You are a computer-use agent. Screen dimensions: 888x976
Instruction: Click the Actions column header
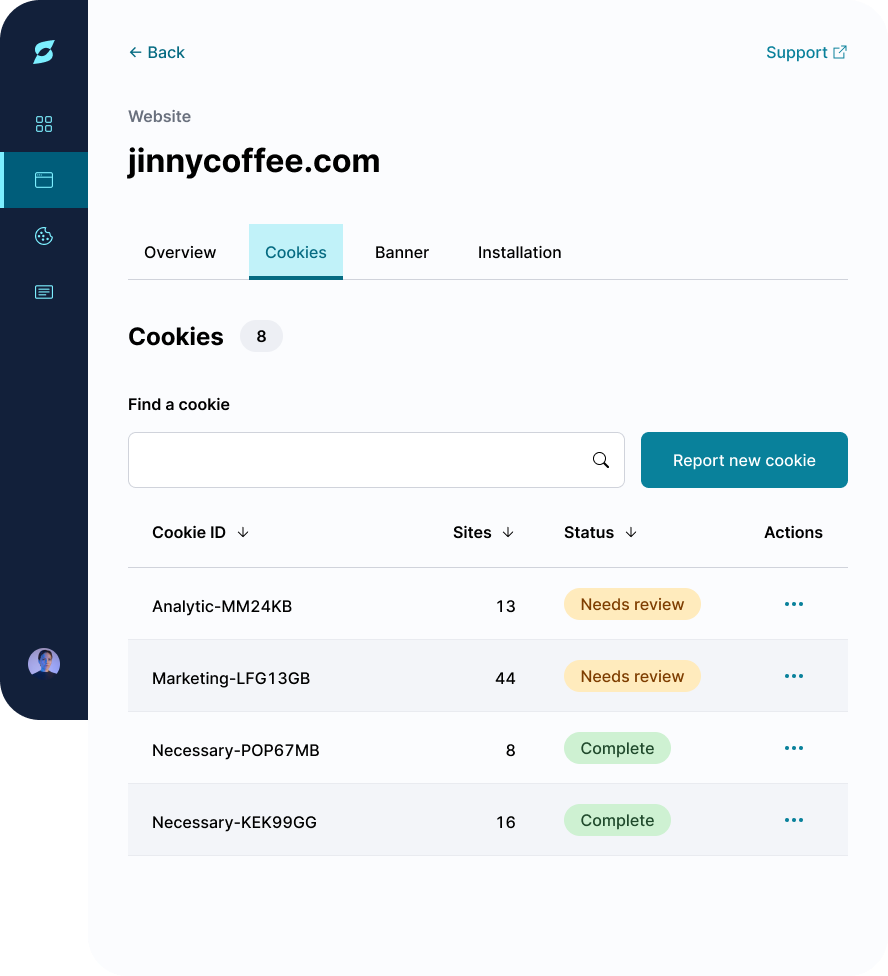(x=793, y=532)
